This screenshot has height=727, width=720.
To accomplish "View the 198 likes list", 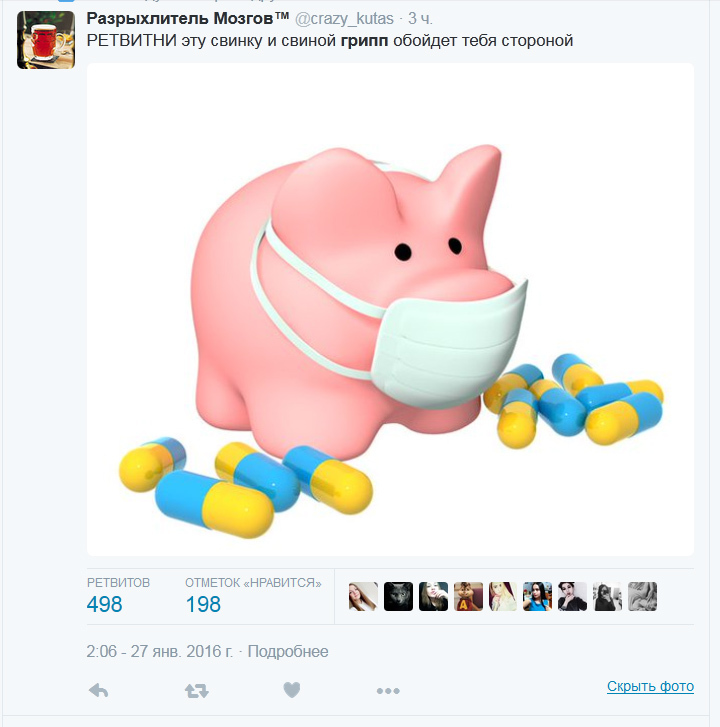I will point(203,604).
